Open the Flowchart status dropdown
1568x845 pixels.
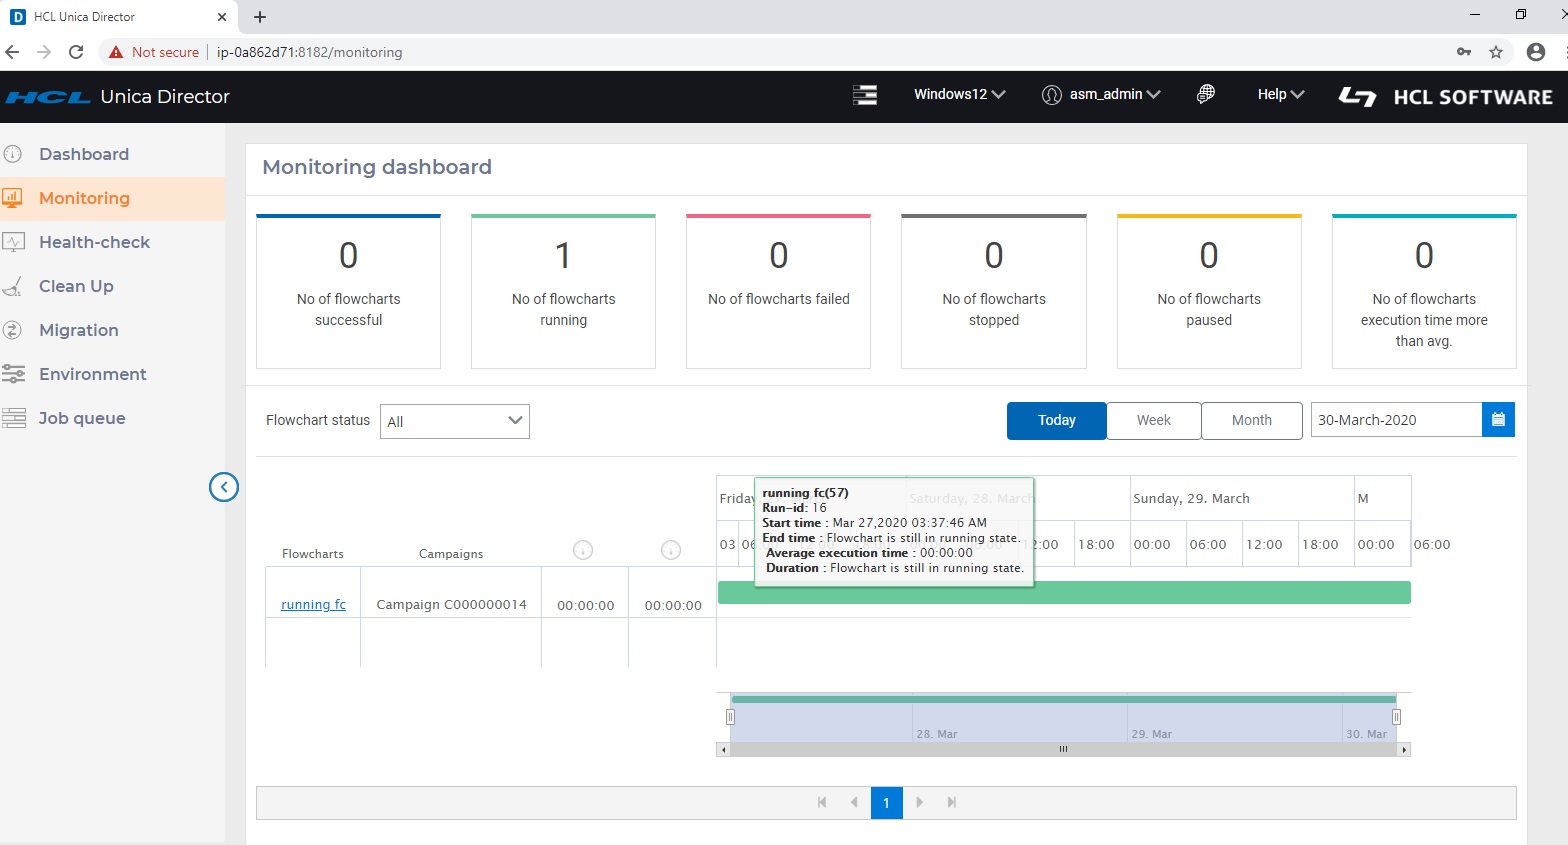tap(455, 421)
